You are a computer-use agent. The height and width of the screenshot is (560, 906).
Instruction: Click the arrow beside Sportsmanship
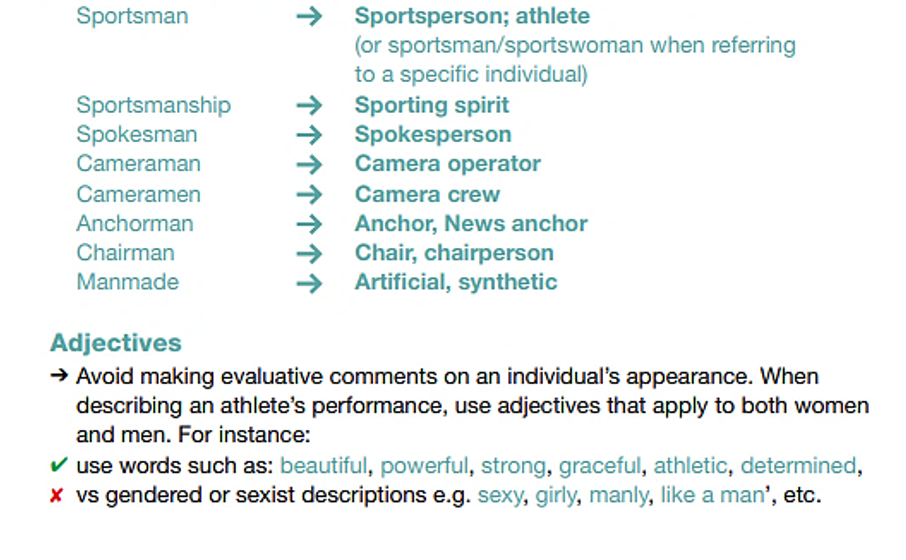pos(310,105)
